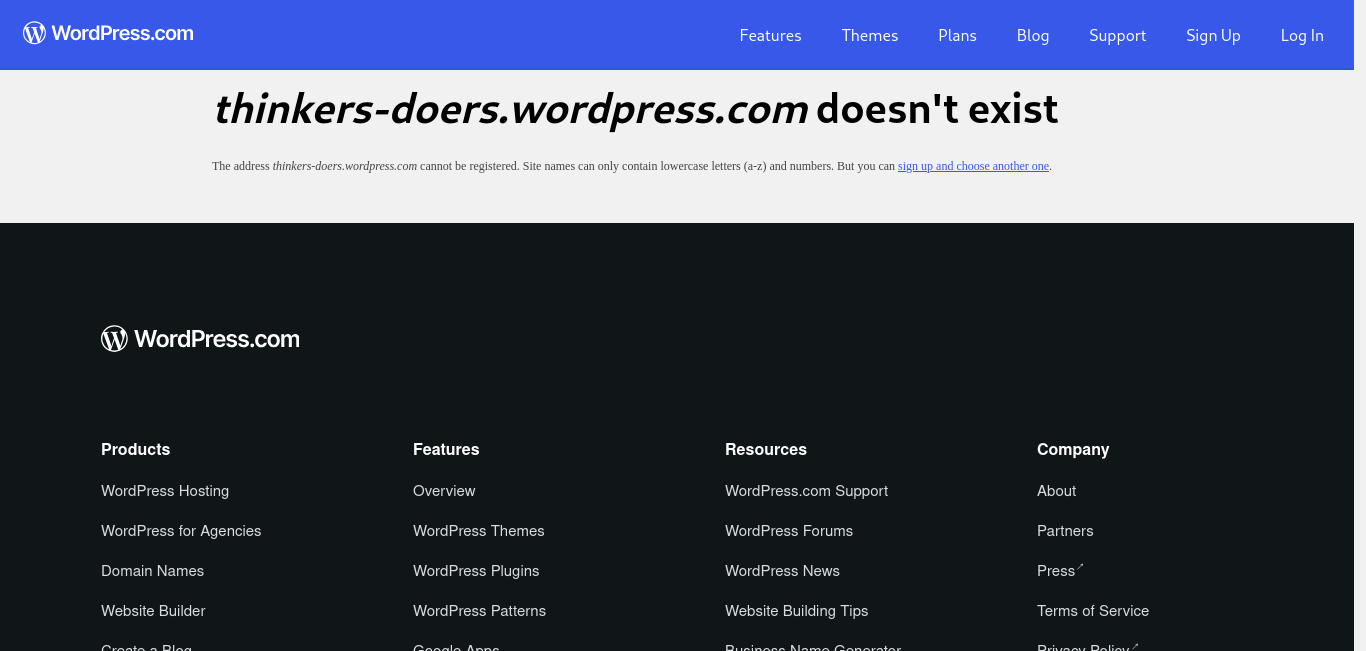Image resolution: width=1366 pixels, height=651 pixels.
Task: Visit WordPress for Agencies link
Action: point(181,531)
